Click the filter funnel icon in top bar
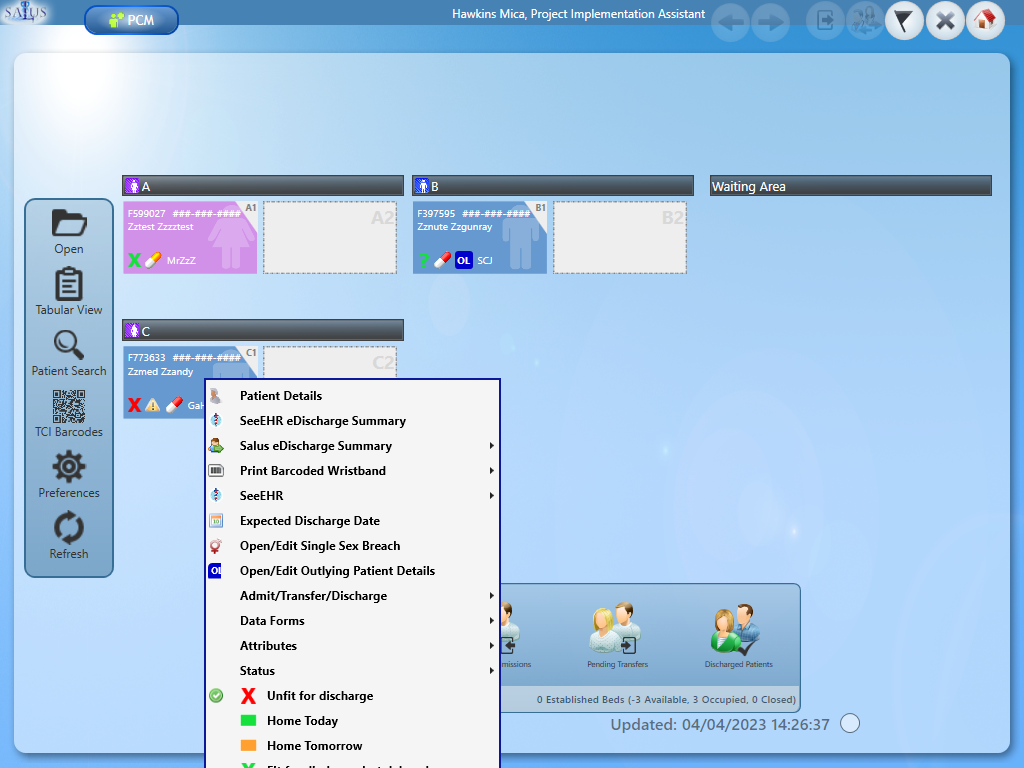1024x768 pixels. (x=904, y=21)
